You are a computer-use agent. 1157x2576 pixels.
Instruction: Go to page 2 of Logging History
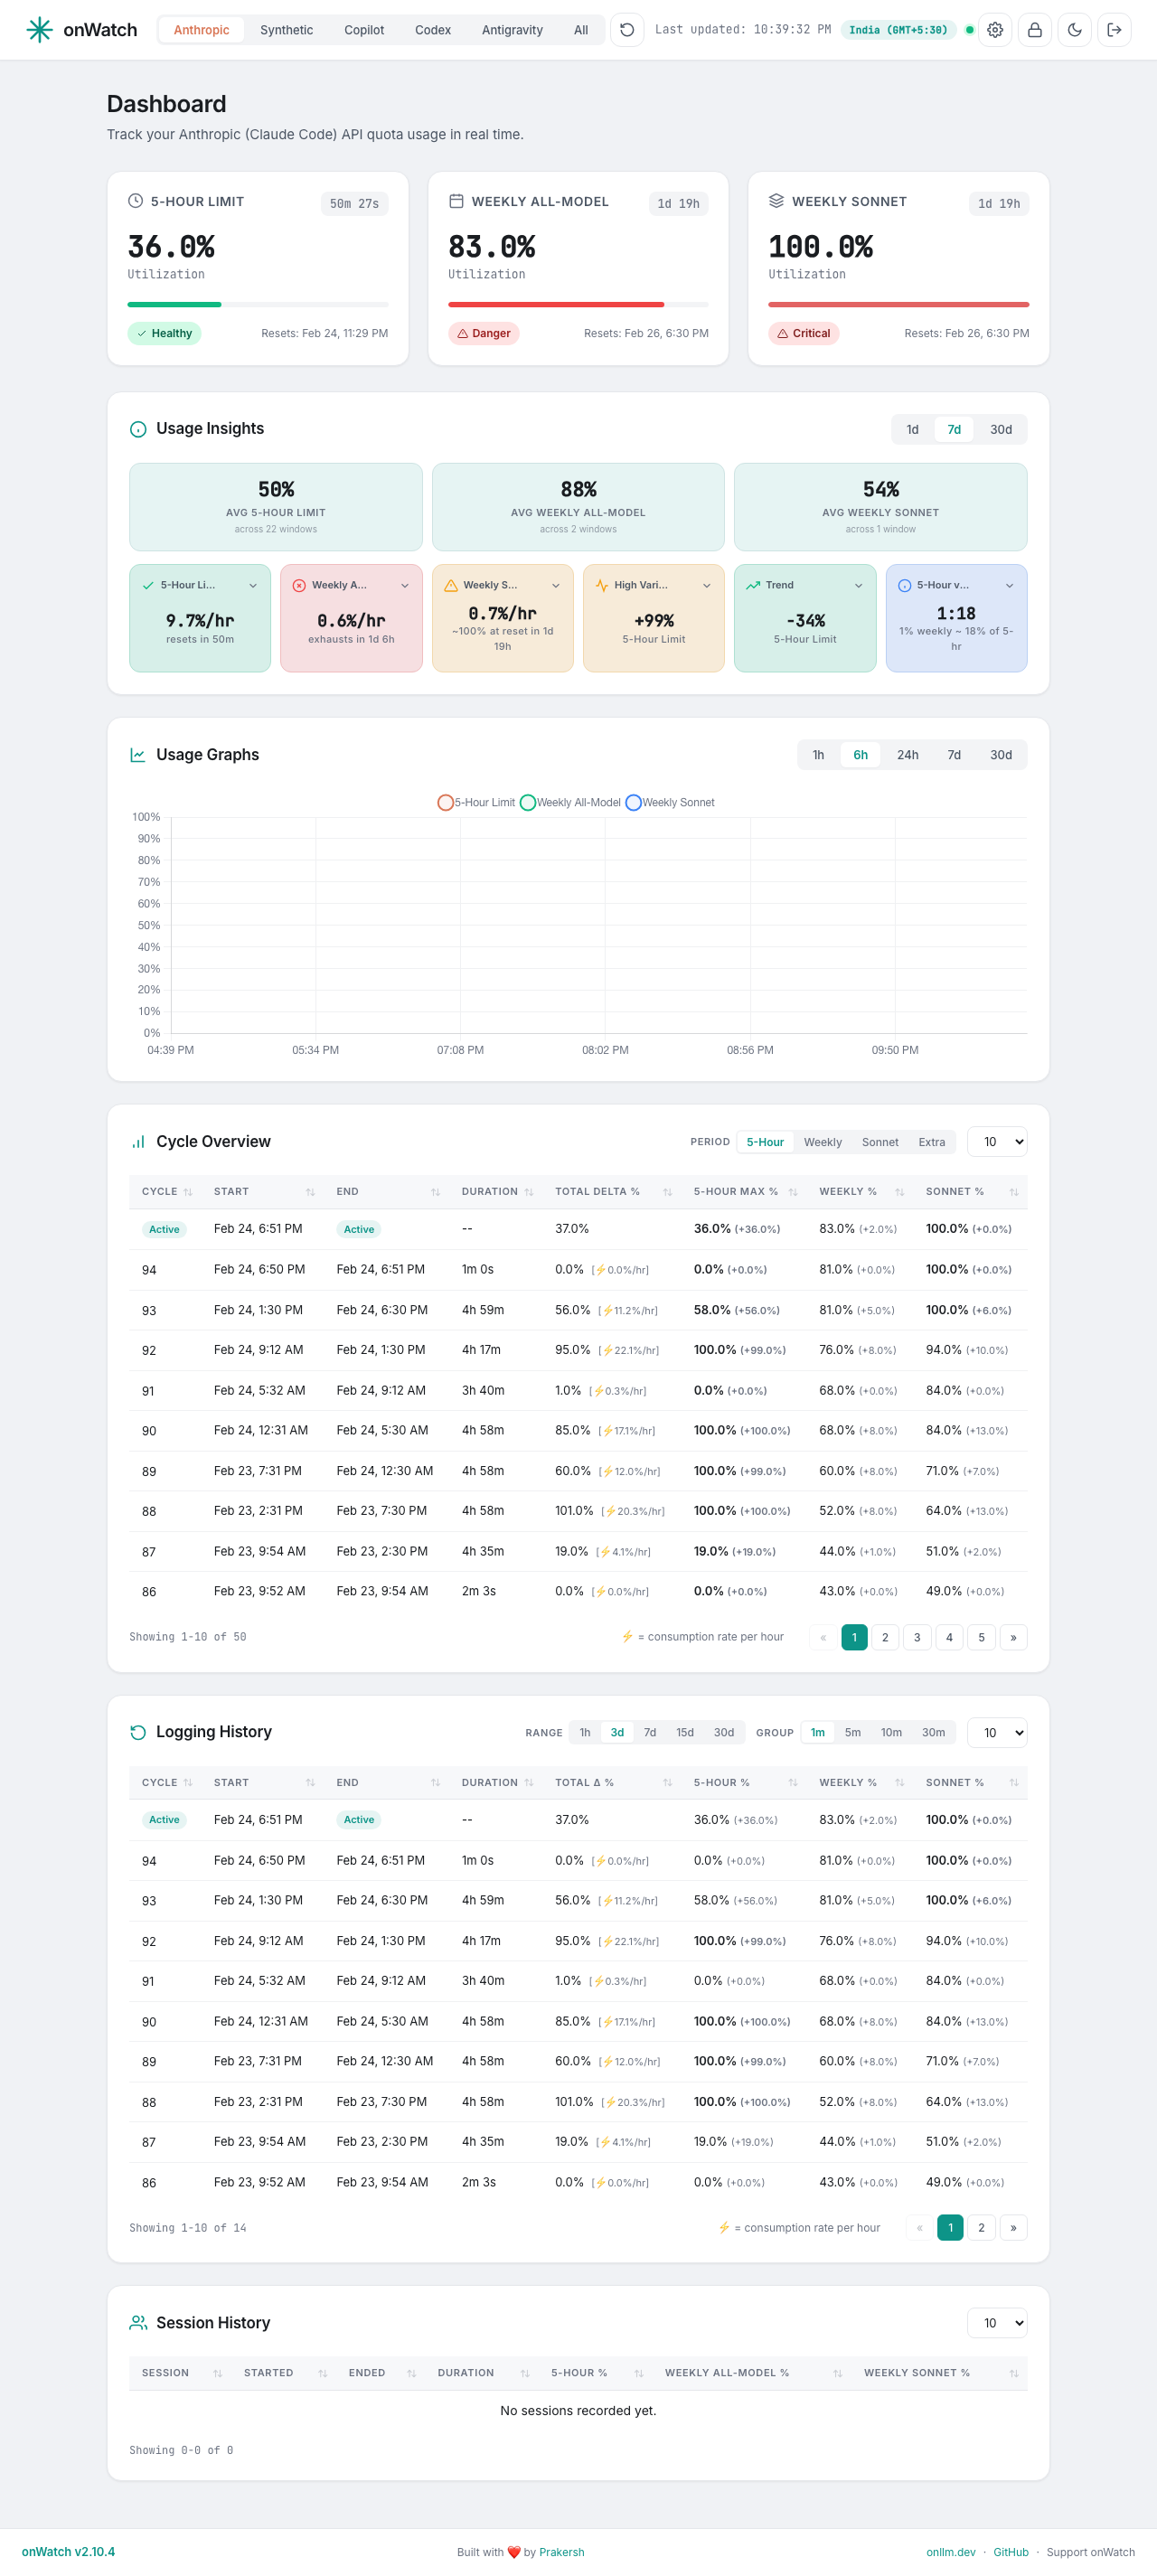pos(981,2228)
